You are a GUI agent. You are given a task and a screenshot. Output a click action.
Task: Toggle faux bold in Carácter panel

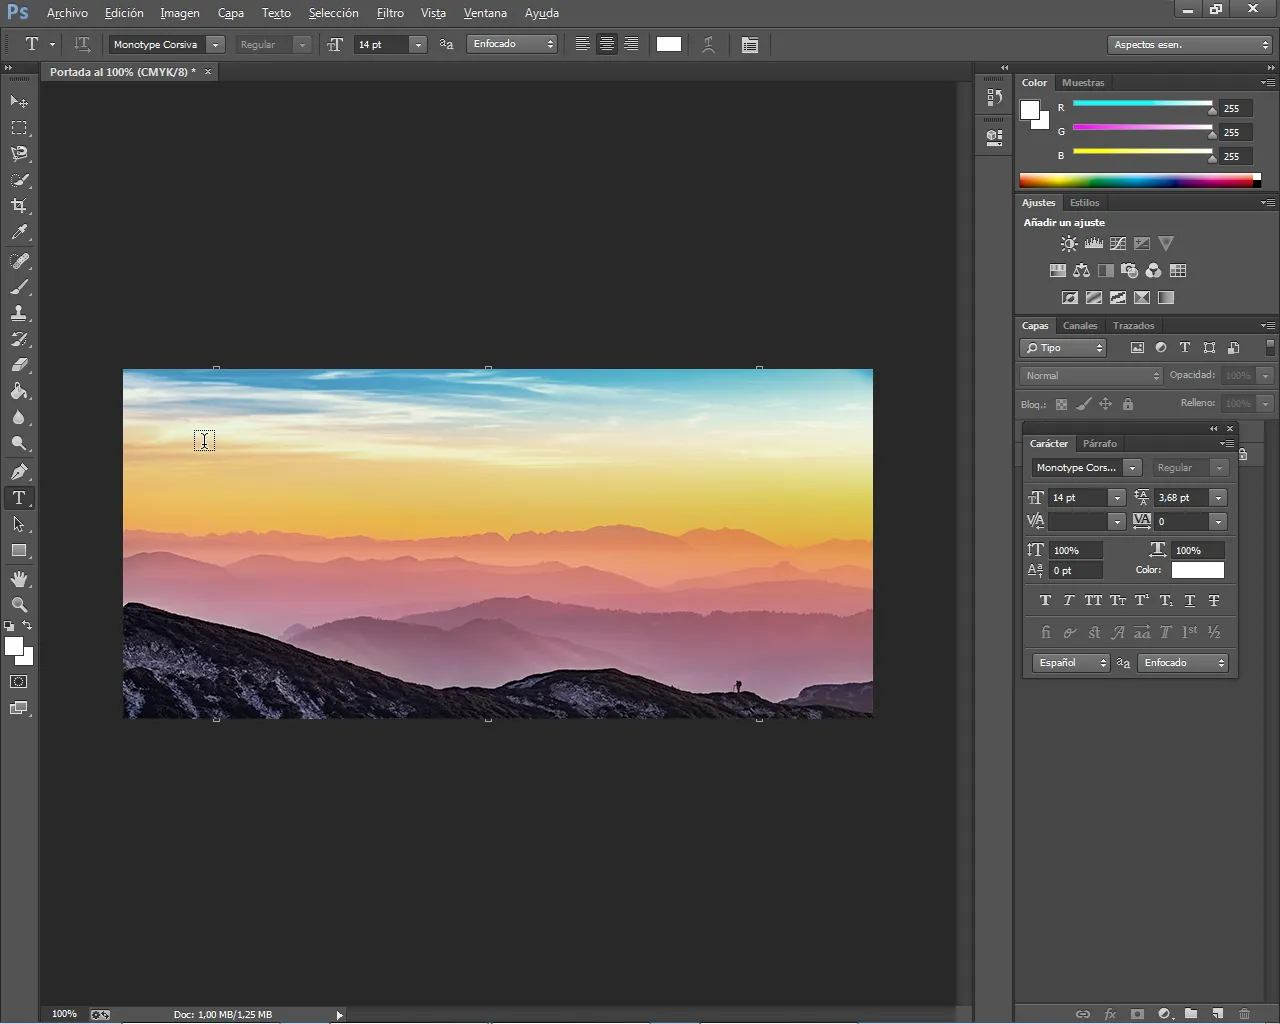pos(1045,601)
